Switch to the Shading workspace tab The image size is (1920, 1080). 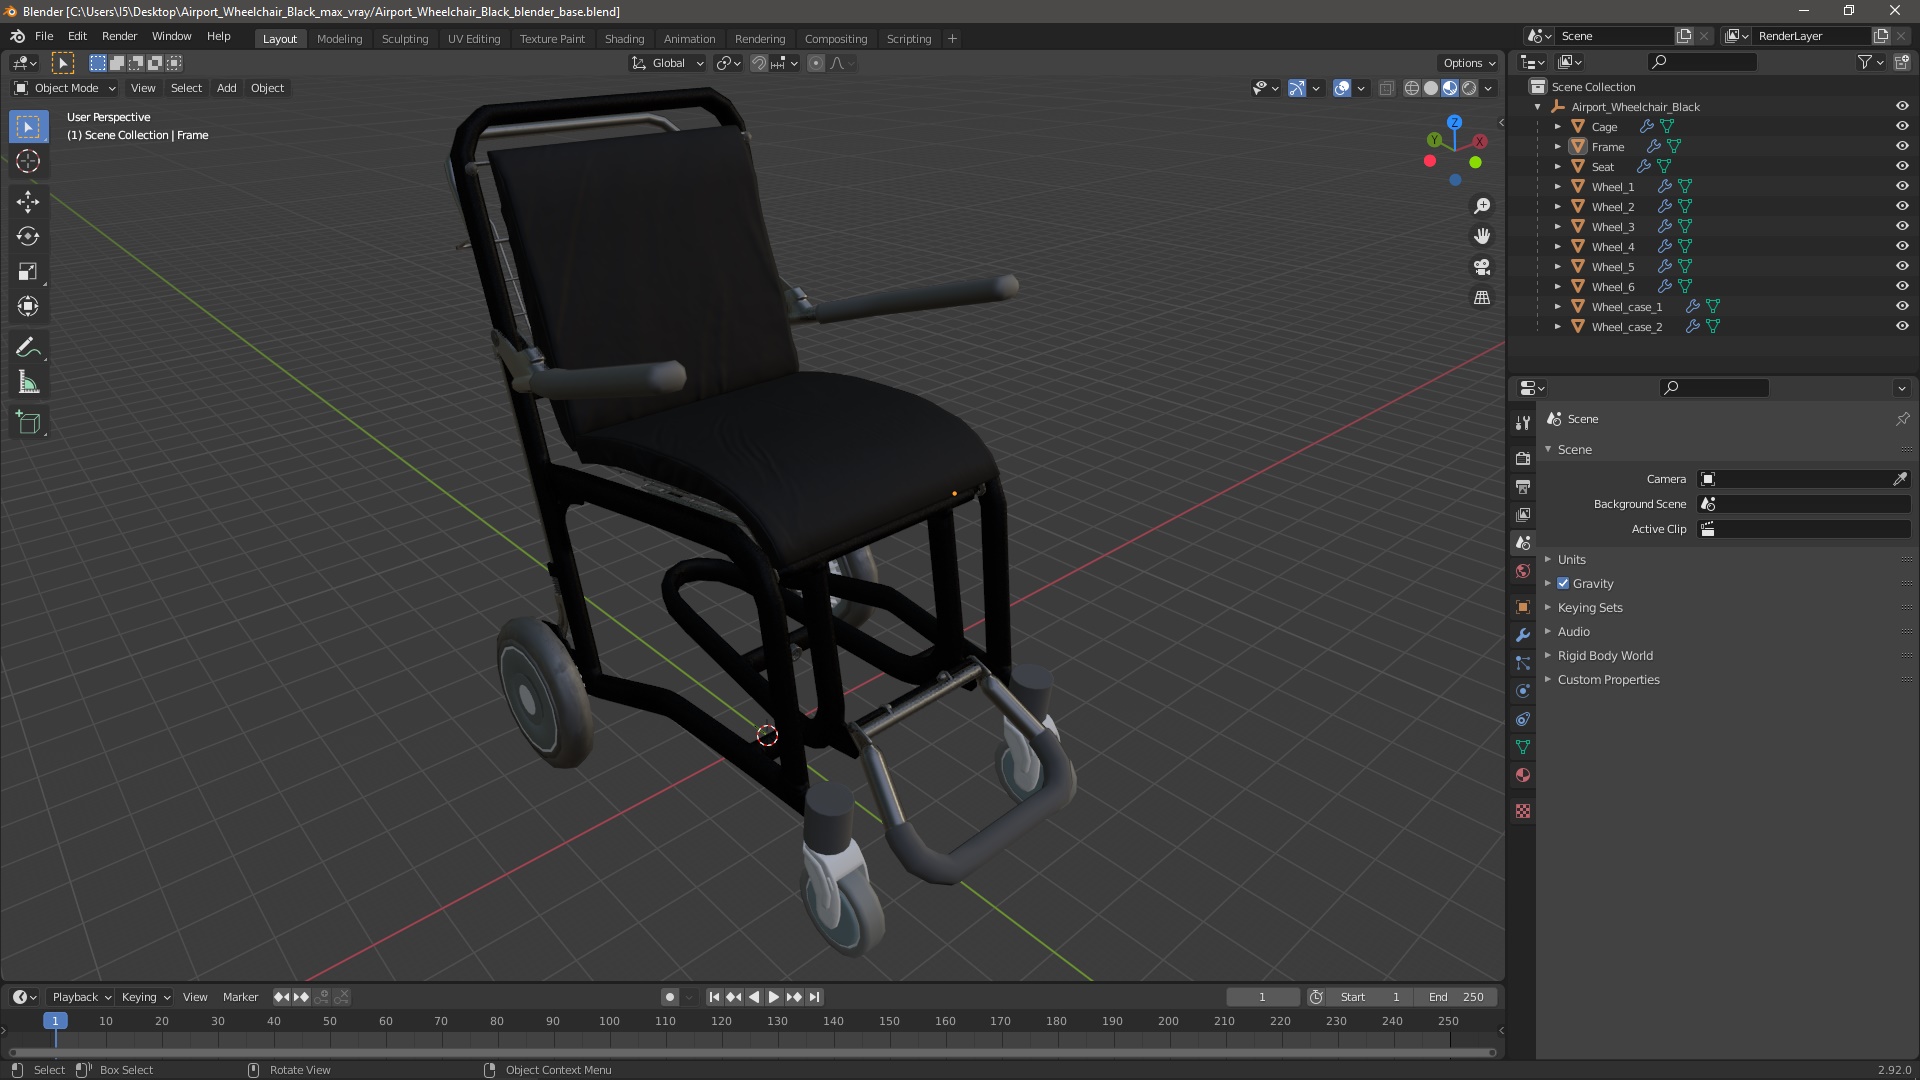[624, 38]
